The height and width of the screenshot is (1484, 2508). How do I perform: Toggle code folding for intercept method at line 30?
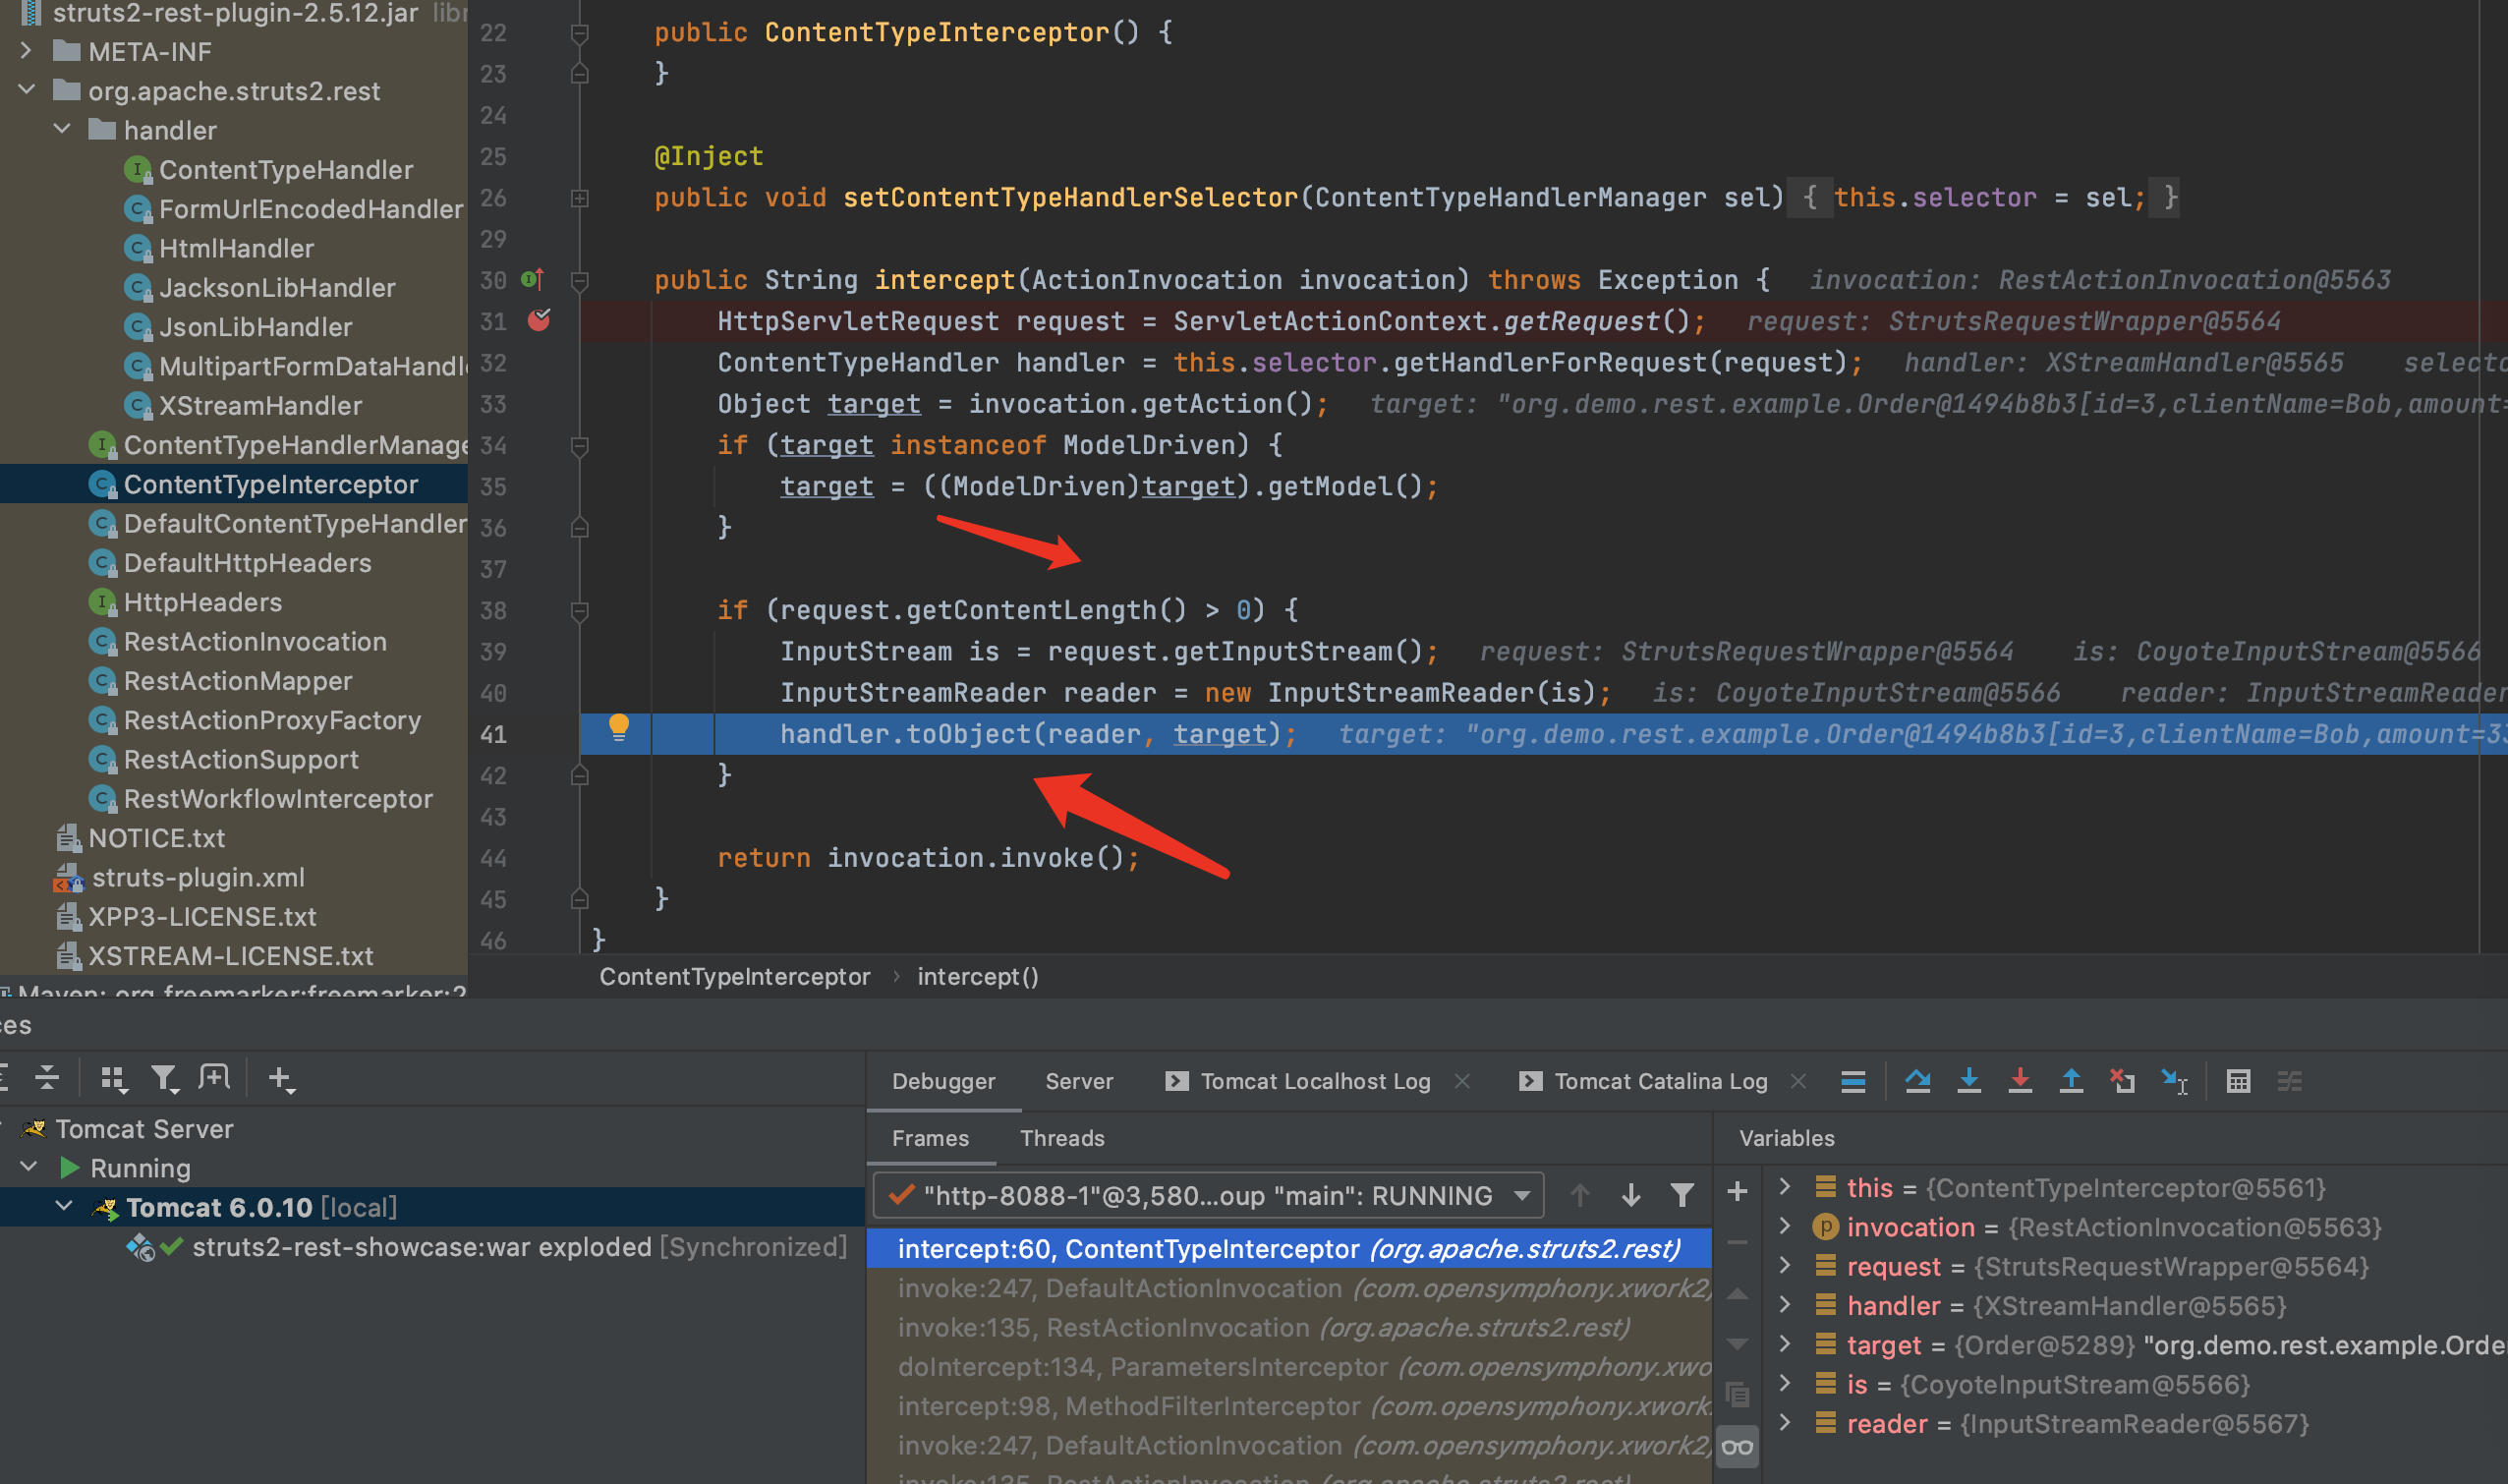(579, 280)
